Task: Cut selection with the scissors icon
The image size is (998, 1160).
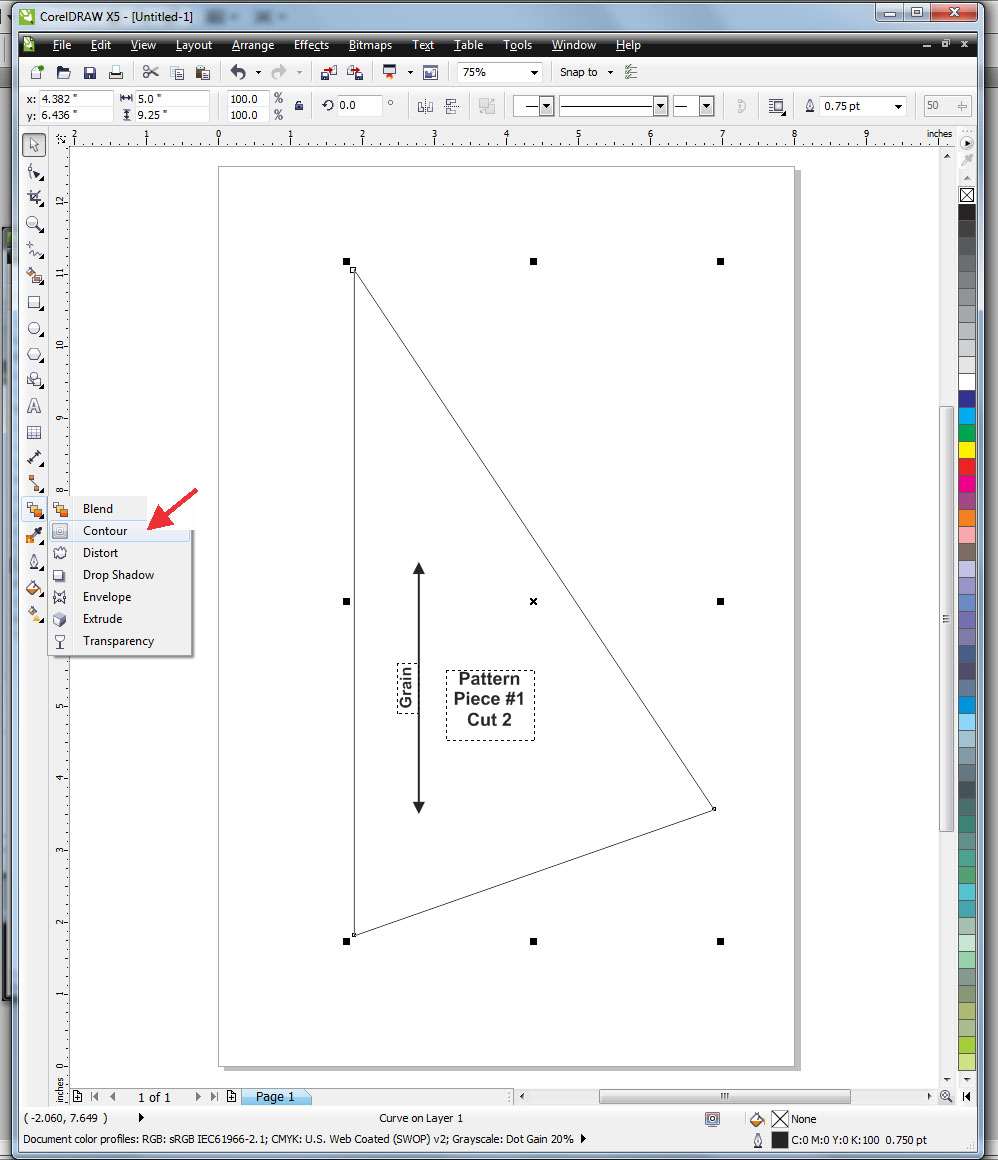Action: (x=150, y=72)
